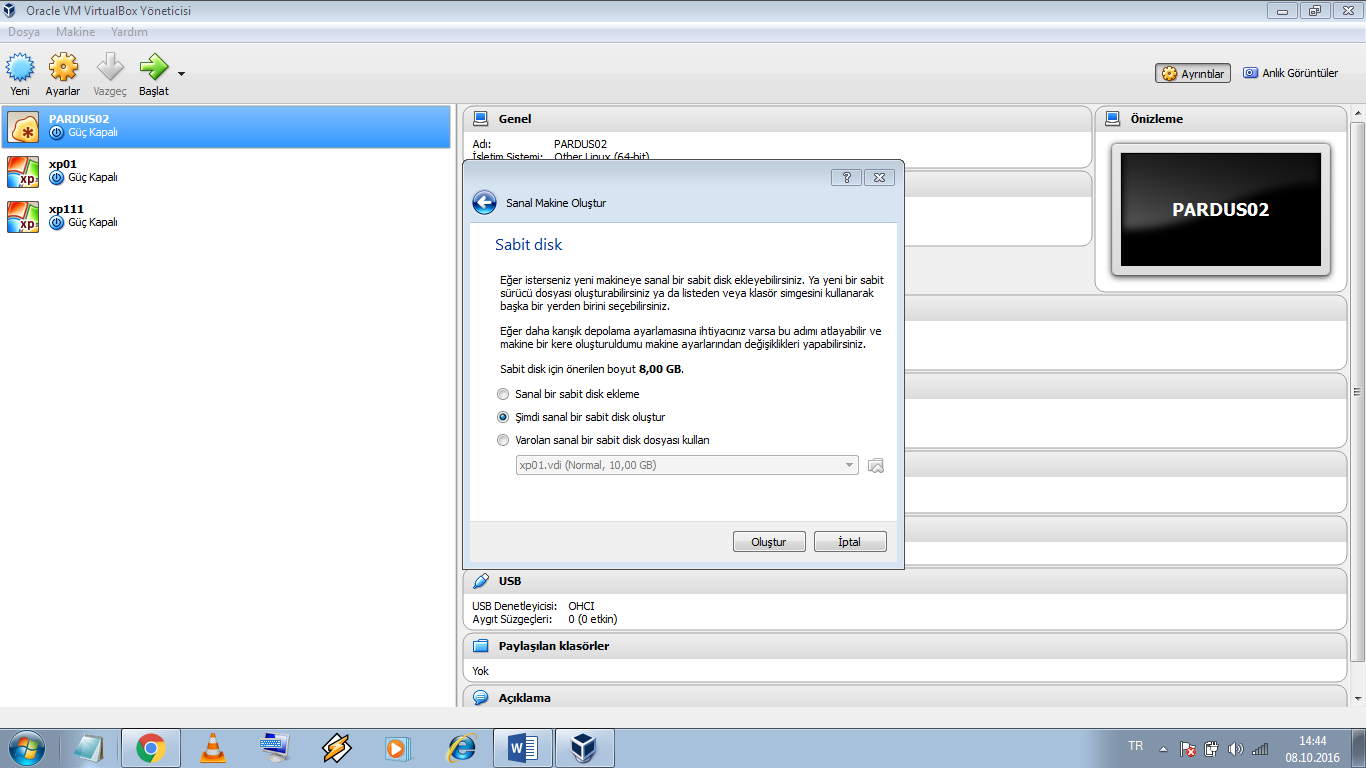Image resolution: width=1366 pixels, height=768 pixels.
Task: Click the 'Paylaşılan klasörler' header label
Action: [x=554, y=646]
